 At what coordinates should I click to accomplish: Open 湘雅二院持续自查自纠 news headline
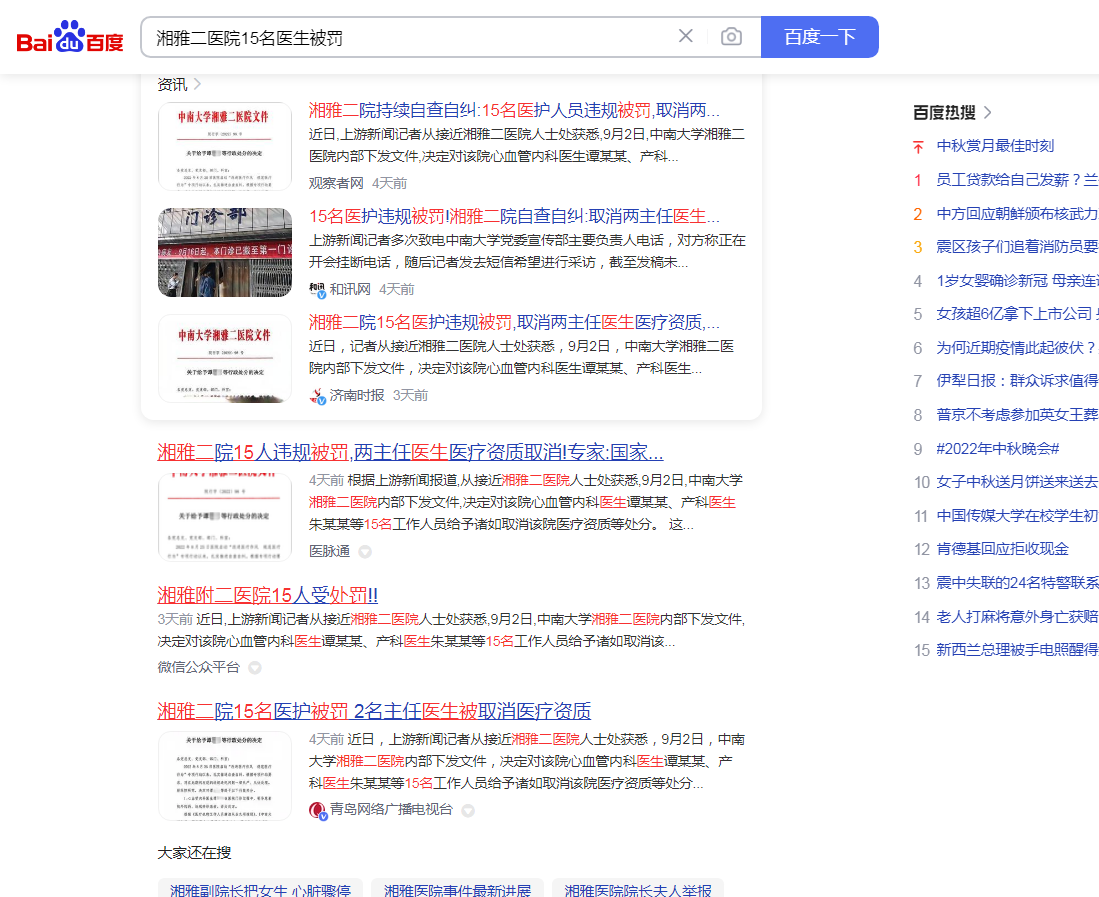[514, 110]
